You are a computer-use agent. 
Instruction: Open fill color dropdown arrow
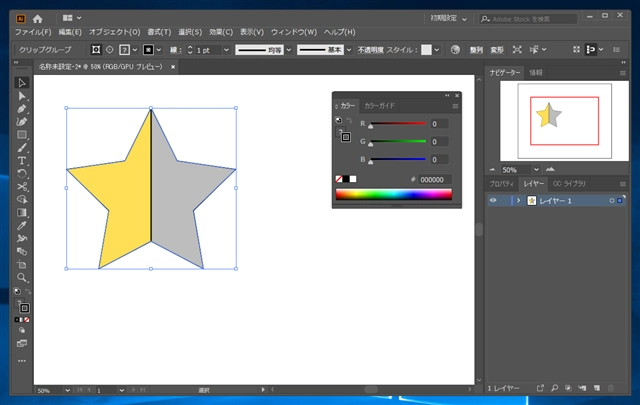135,50
